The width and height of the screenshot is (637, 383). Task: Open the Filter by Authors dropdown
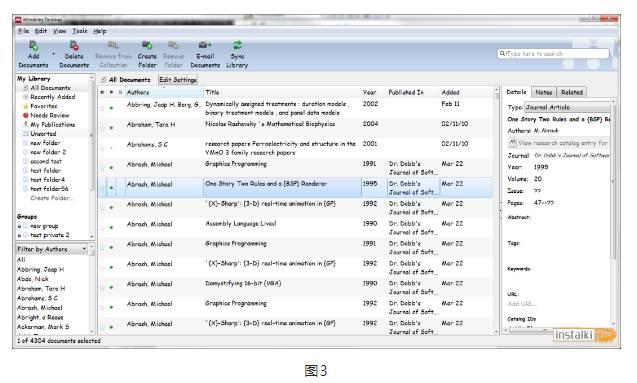tap(52, 249)
